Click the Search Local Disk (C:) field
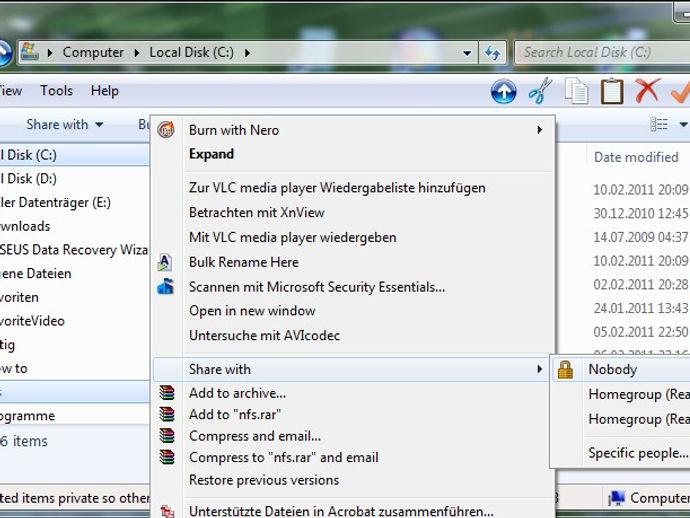Screen dimensions: 690x518 click(x=602, y=53)
